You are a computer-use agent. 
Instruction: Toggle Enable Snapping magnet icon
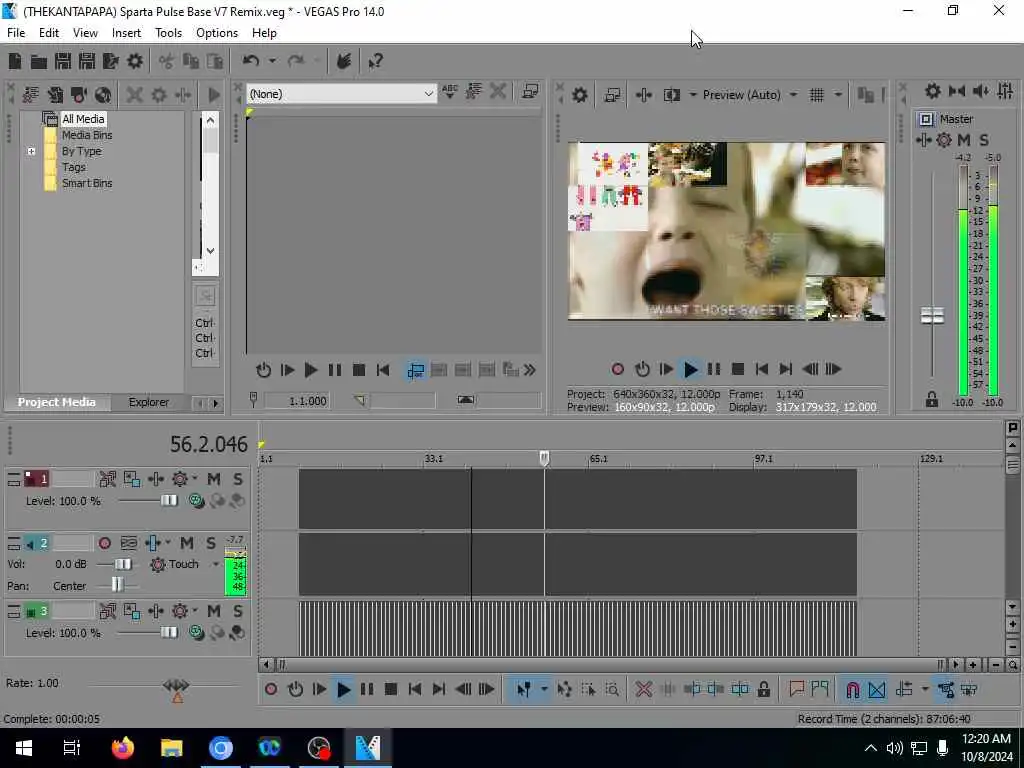point(852,689)
